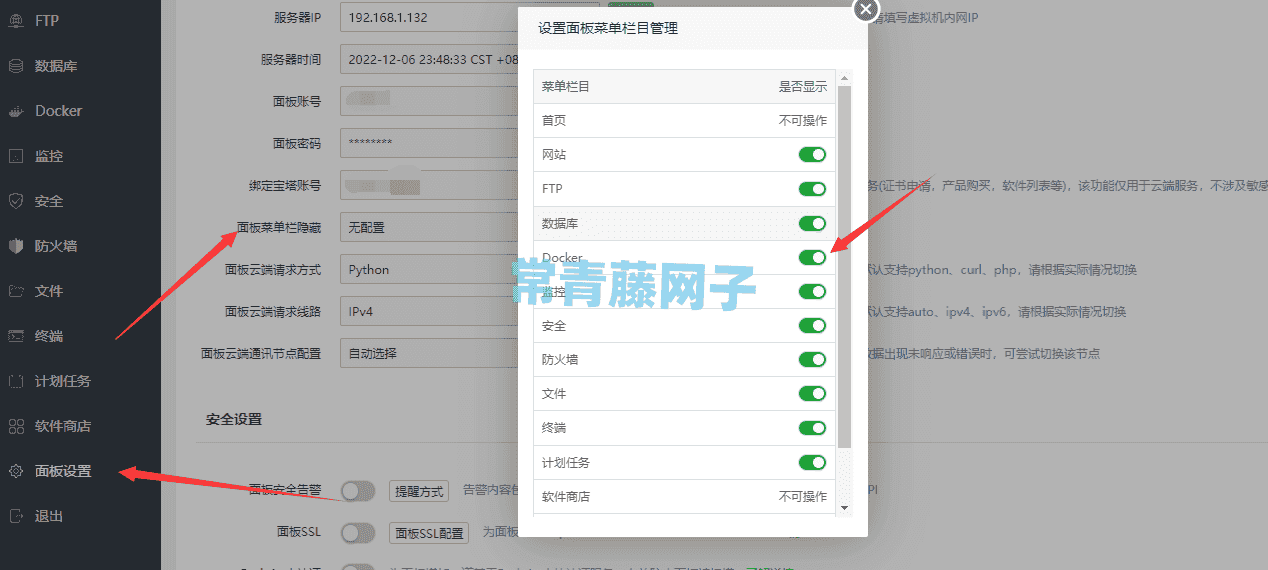
Task: Open the 面板云端请求线路 IPv4 dropdown
Action: click(428, 312)
